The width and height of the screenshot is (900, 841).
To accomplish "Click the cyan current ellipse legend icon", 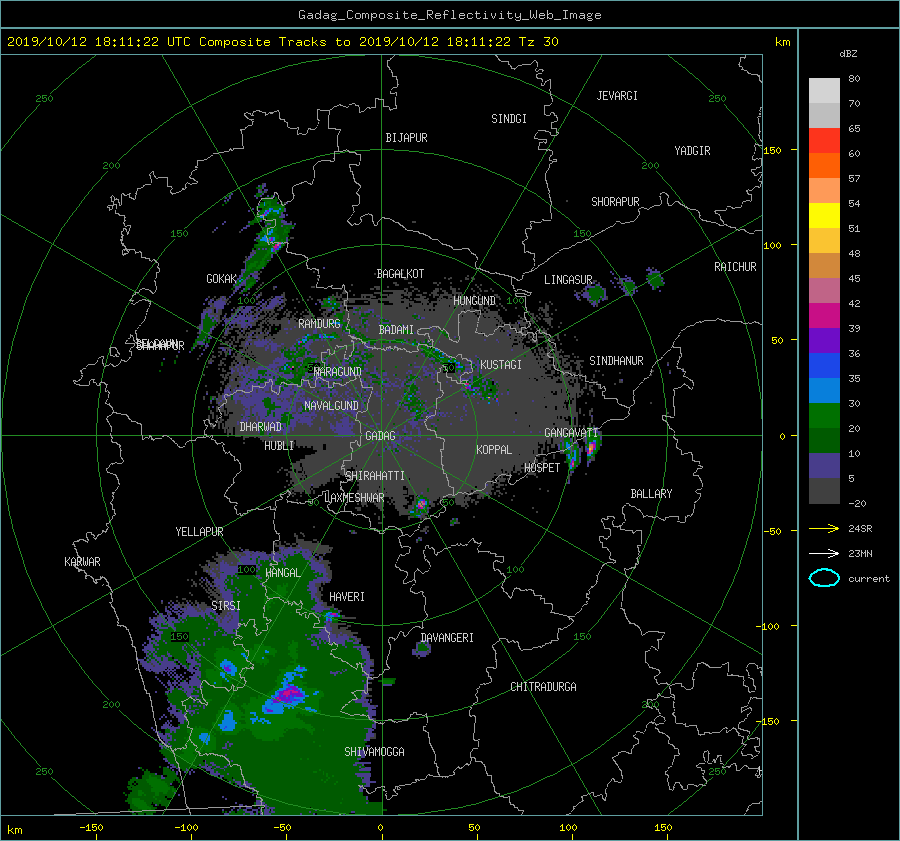I will 824,578.
